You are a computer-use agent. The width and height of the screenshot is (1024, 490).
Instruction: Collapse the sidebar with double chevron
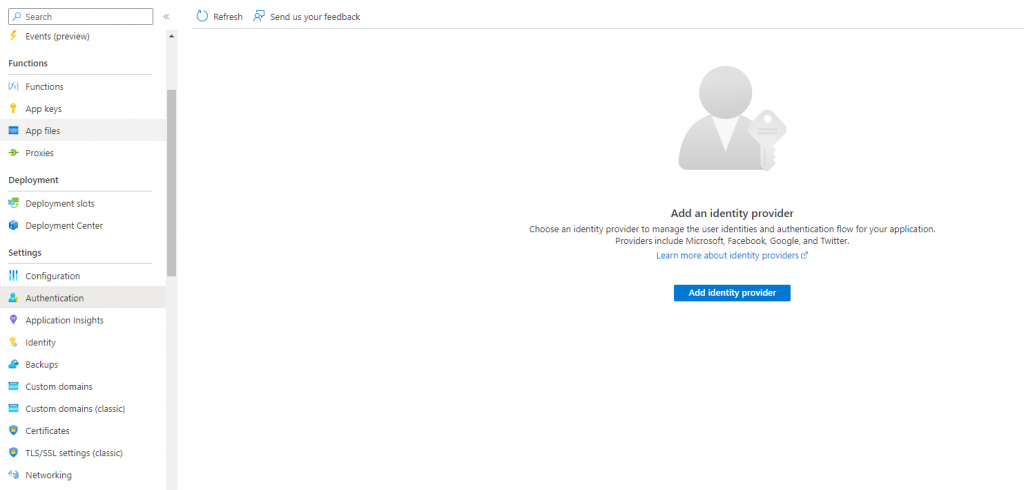coord(166,17)
